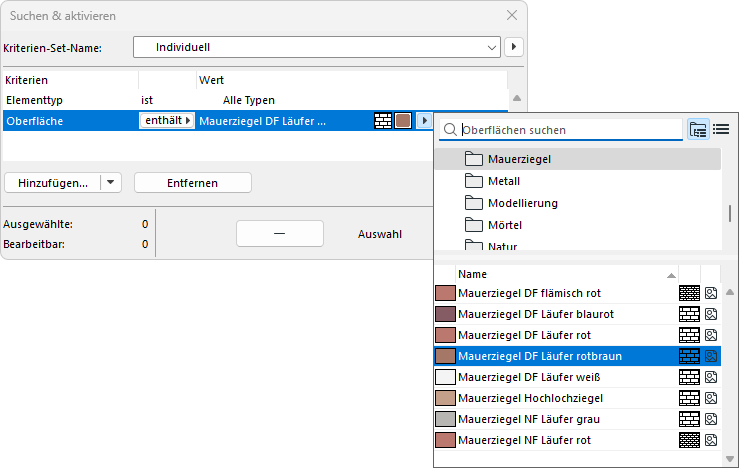Click arrow button next to criteria set dropdown

tap(514, 47)
